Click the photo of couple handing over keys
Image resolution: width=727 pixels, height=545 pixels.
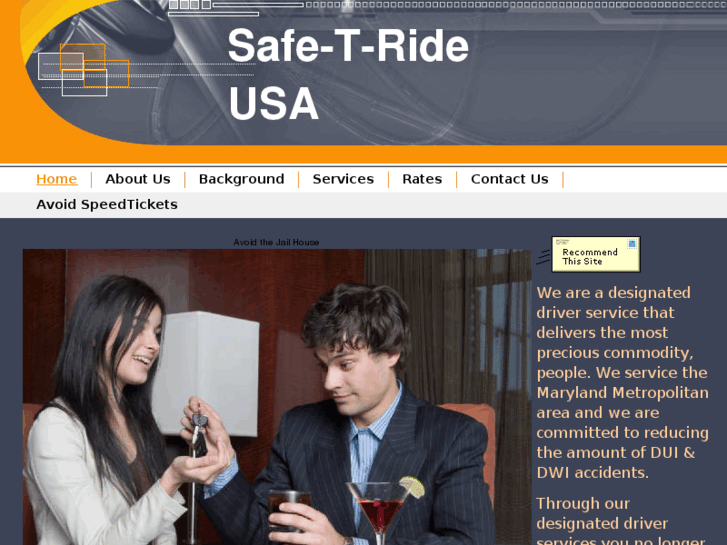277,397
